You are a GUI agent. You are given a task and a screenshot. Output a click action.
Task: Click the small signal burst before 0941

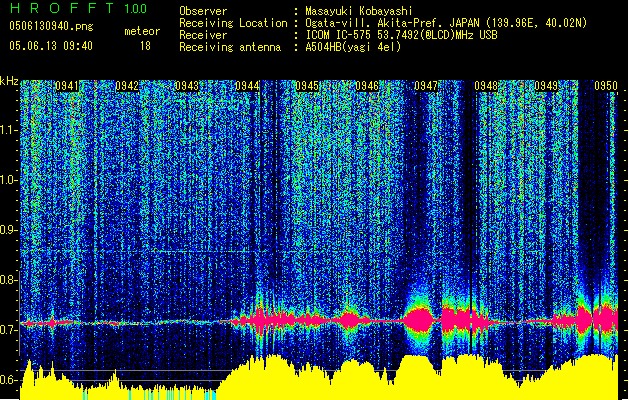point(52,322)
